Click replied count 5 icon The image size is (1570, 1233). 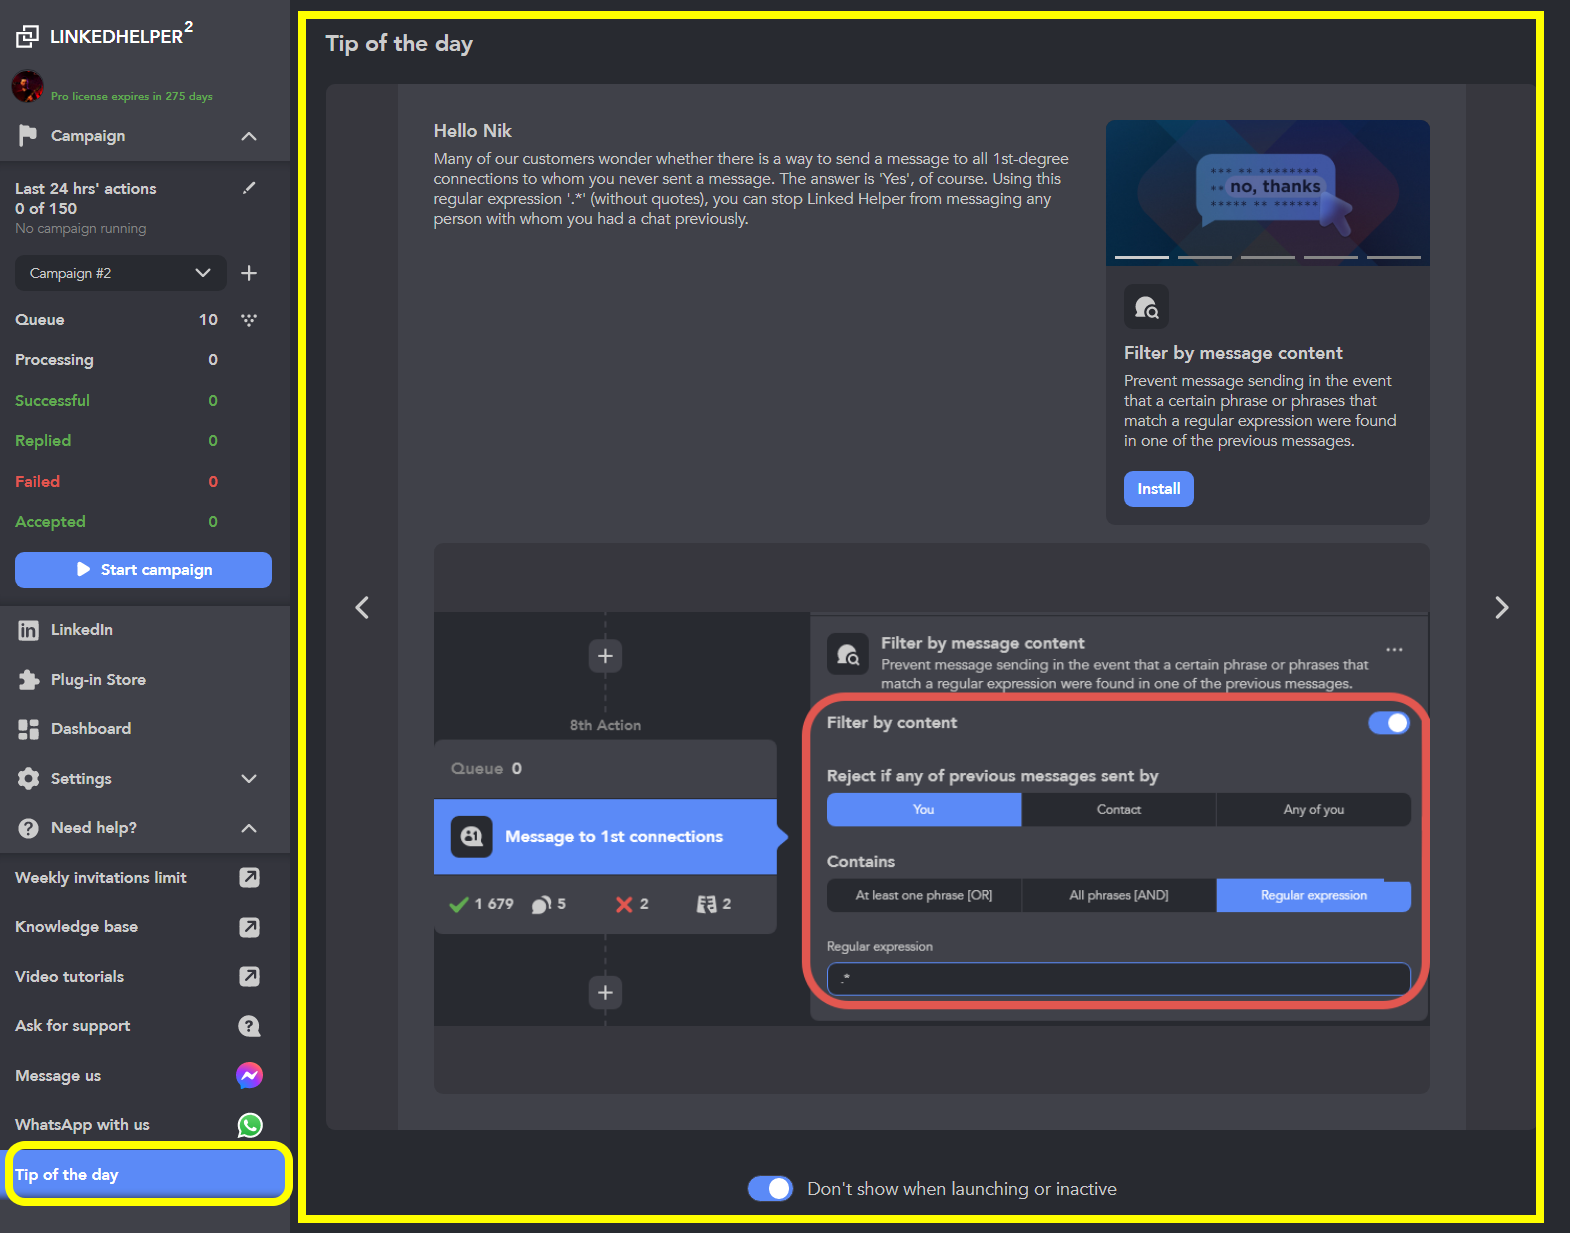pos(541,904)
